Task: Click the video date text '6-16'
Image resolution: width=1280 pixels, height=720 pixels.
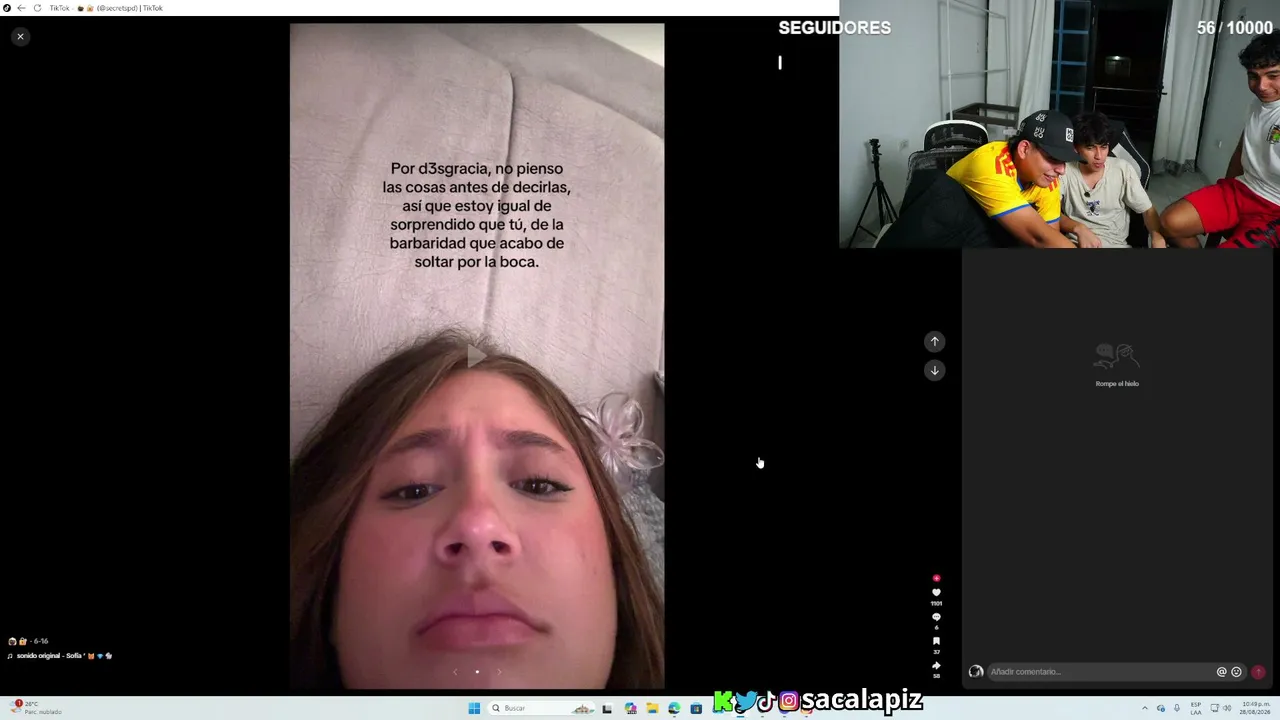Action: coord(41,641)
